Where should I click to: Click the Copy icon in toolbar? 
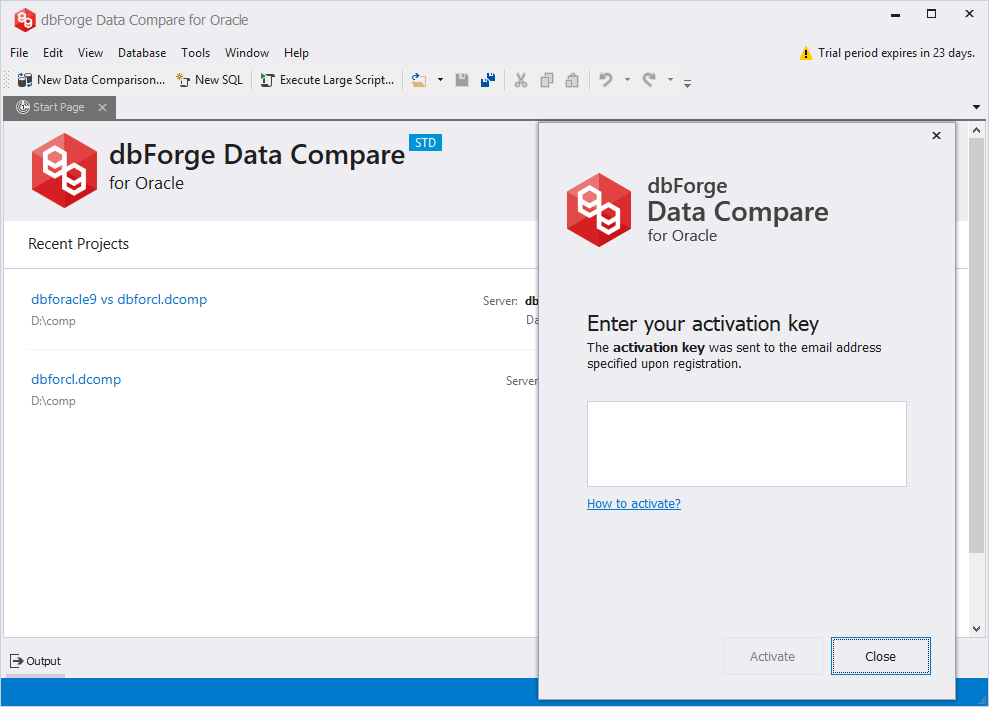547,80
